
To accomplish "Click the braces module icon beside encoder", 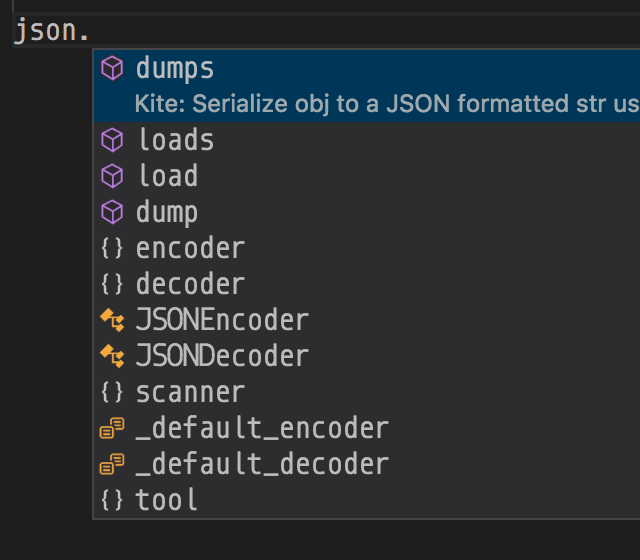I will 113,248.
